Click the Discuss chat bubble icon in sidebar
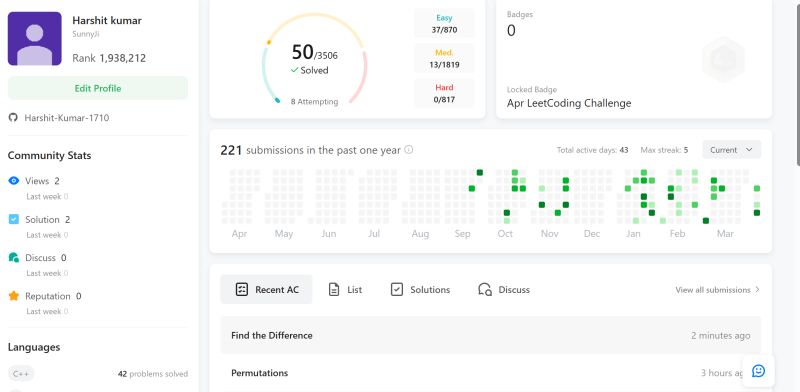The image size is (800, 392). (x=14, y=258)
